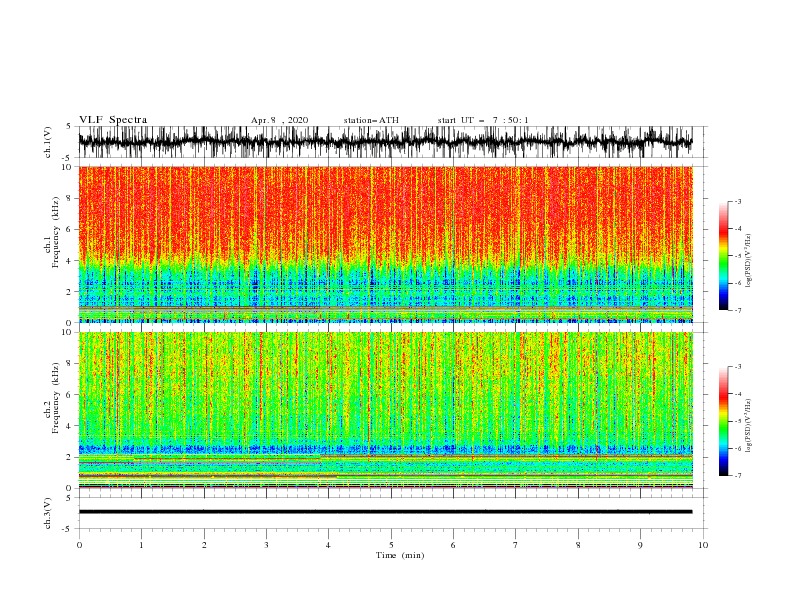
Task: Click the ch.1 color scale bar
Action: pos(723,256)
